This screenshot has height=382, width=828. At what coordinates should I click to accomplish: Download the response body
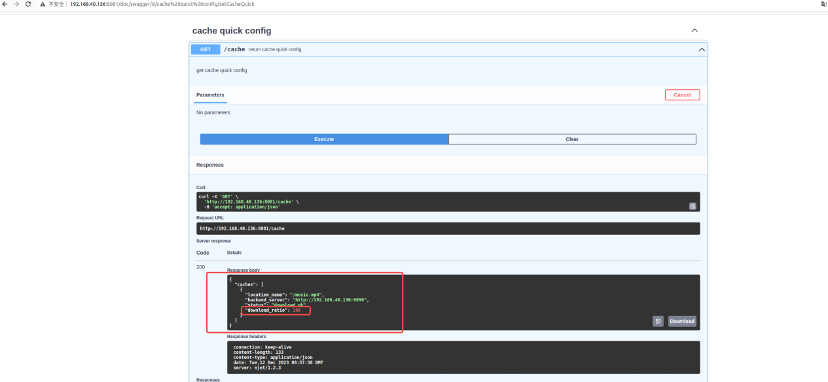click(682, 321)
